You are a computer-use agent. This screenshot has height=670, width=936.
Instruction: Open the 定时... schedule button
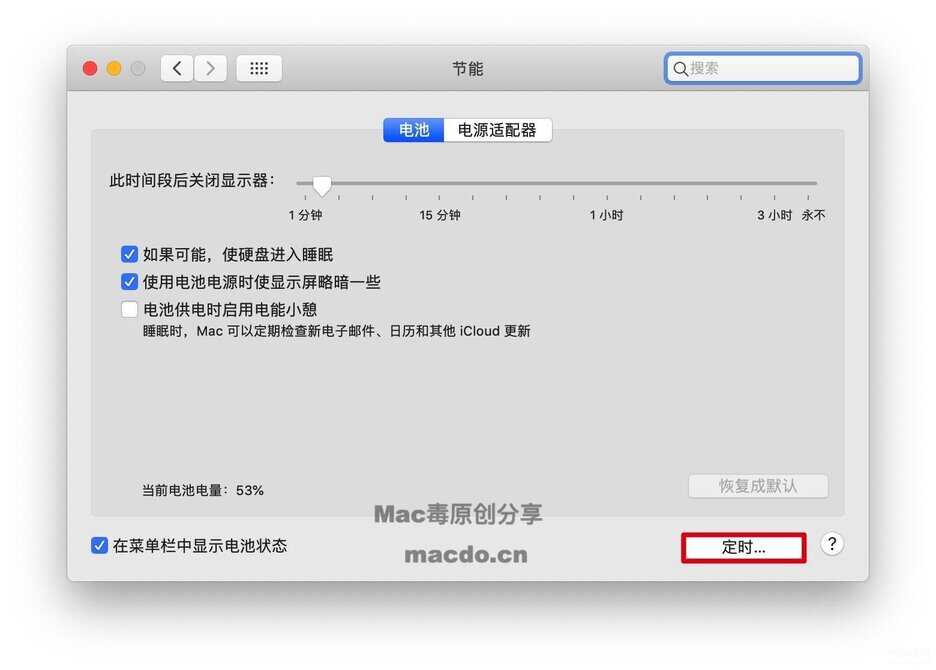pos(743,547)
